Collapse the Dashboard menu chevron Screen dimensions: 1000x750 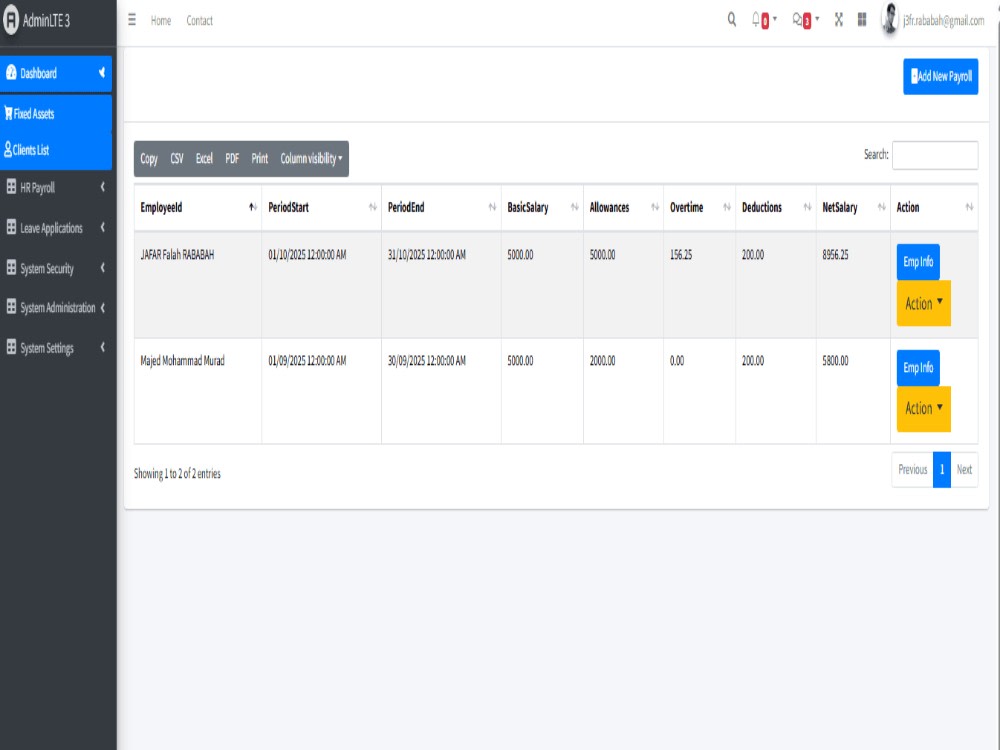click(x=102, y=73)
